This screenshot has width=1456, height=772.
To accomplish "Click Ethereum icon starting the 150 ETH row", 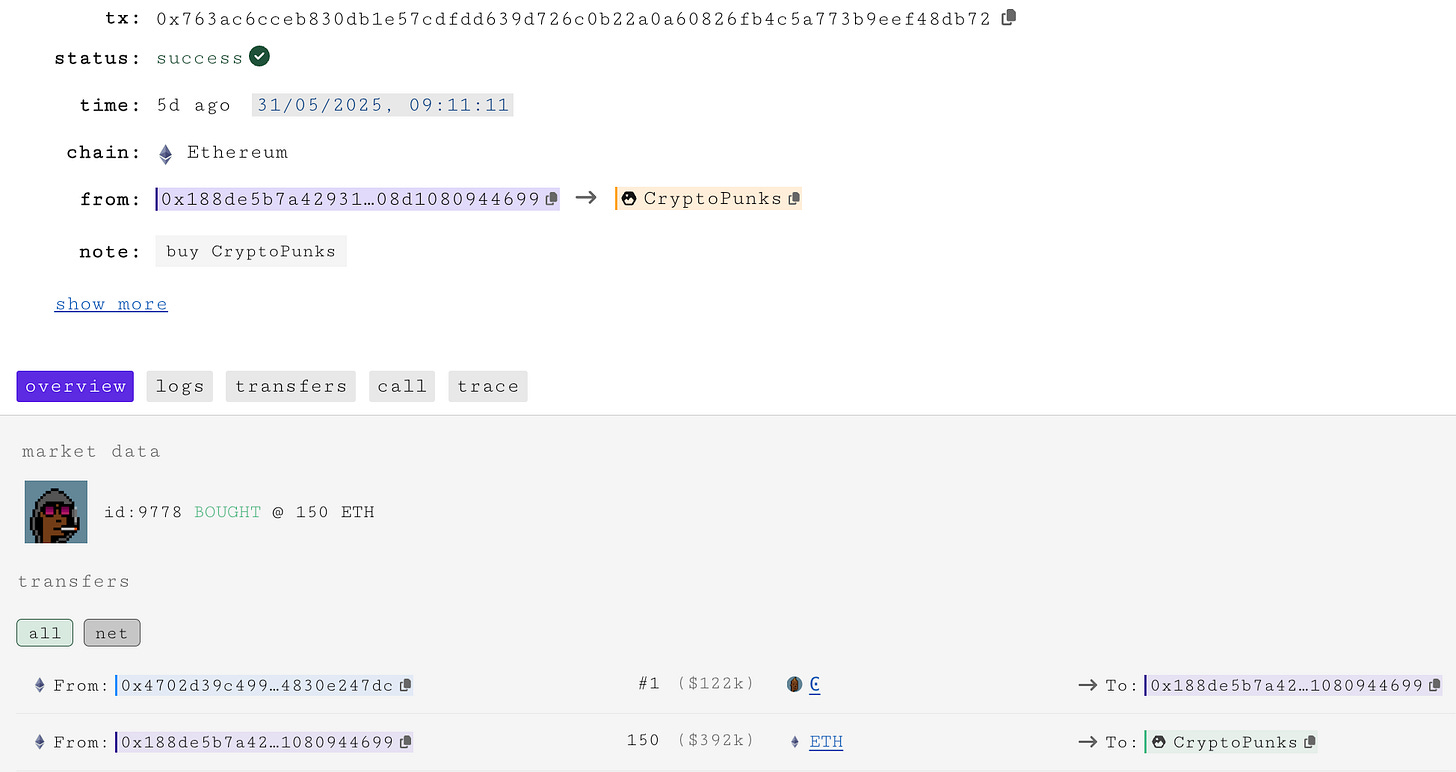I will 40,743.
